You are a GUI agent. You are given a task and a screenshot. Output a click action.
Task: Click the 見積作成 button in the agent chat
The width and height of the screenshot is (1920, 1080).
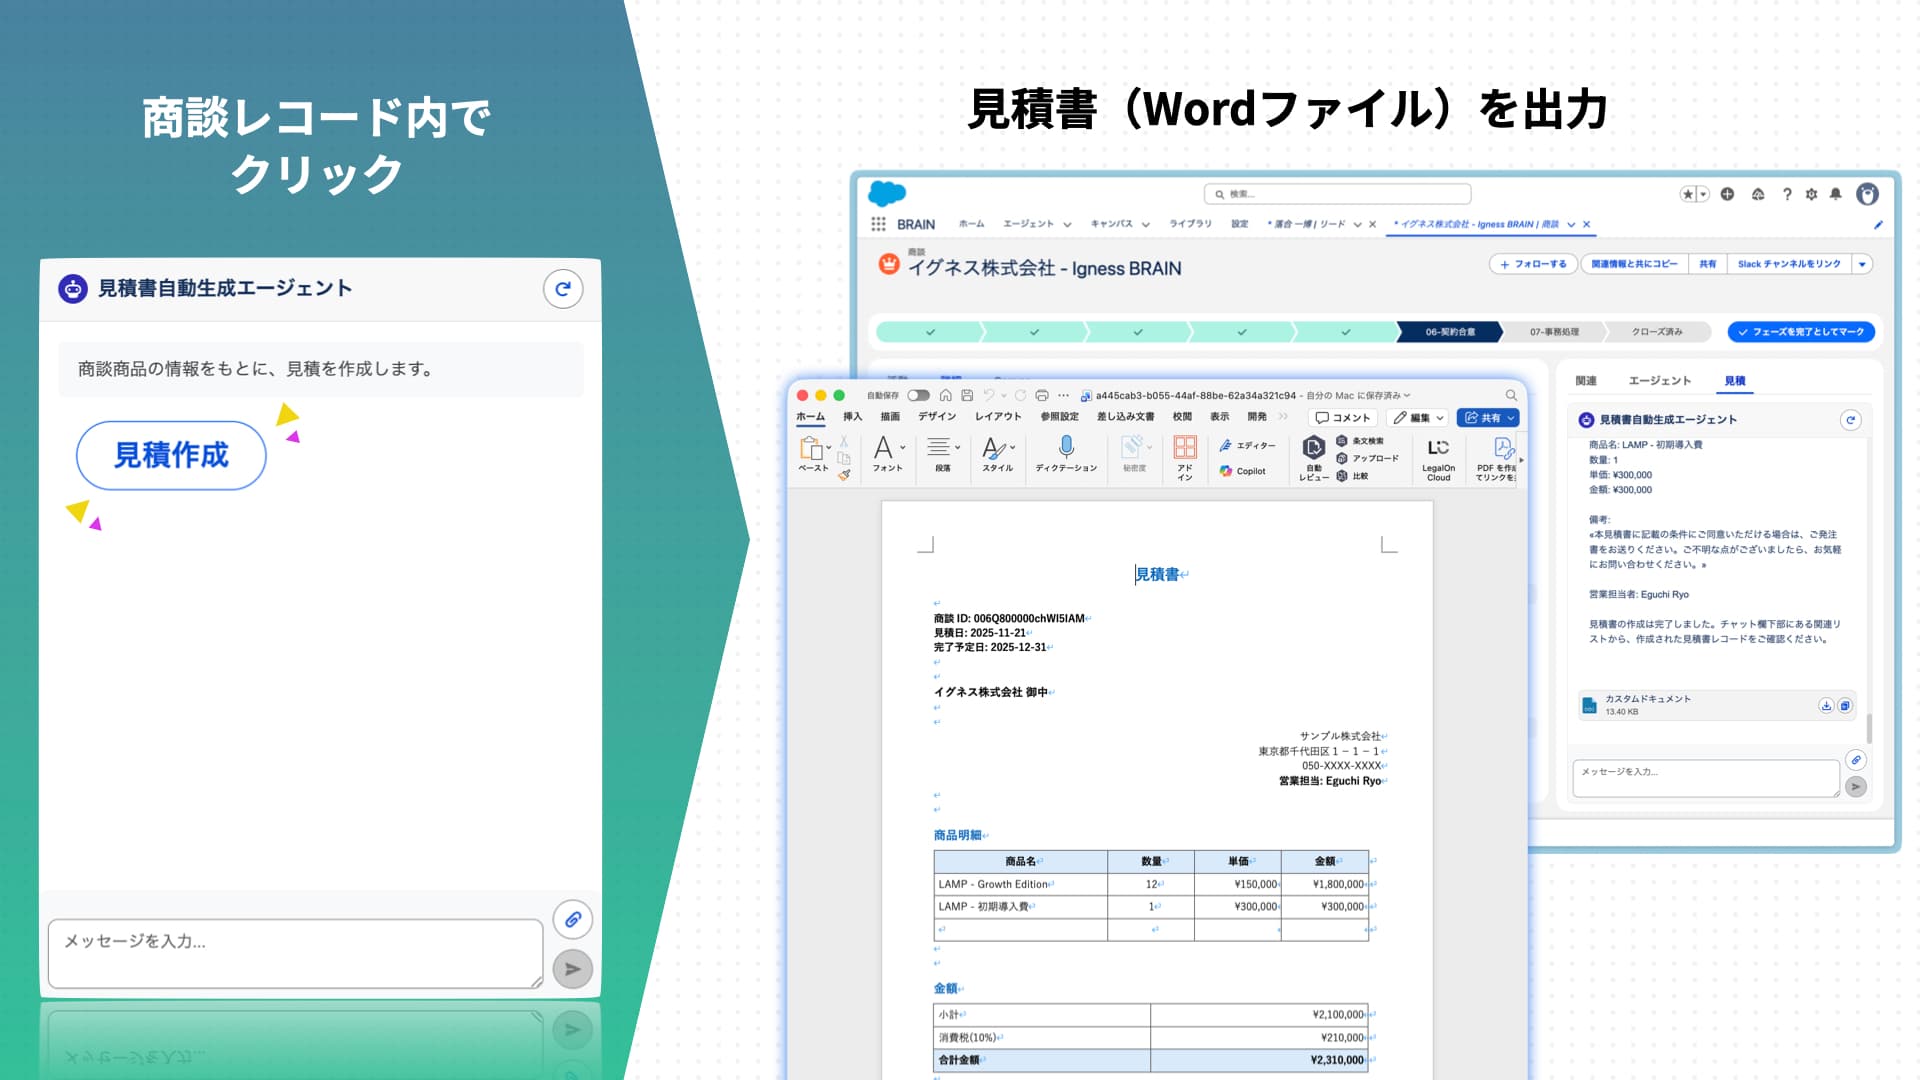coord(170,455)
